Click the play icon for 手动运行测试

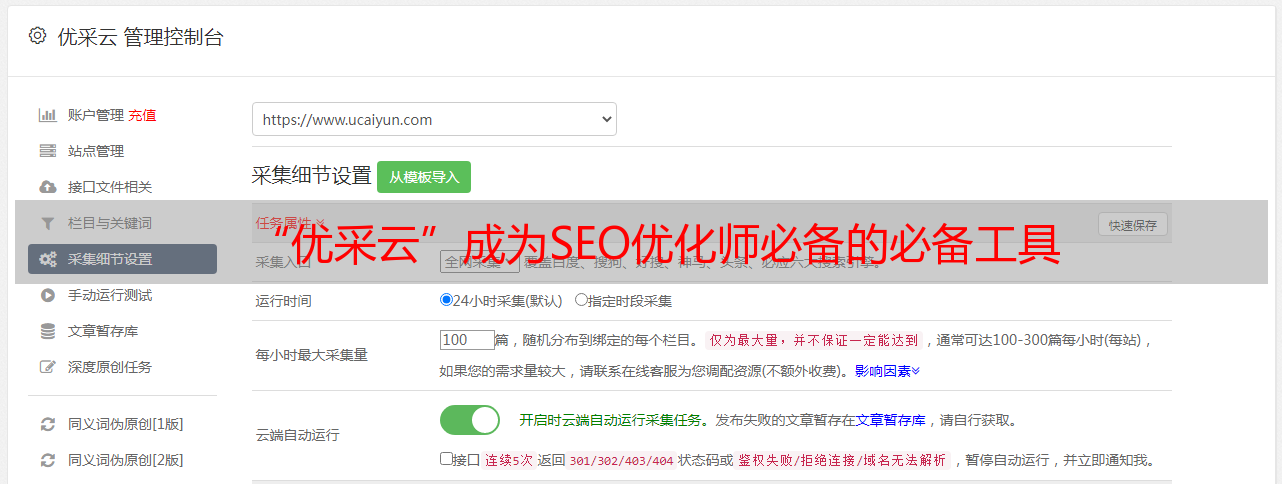47,295
